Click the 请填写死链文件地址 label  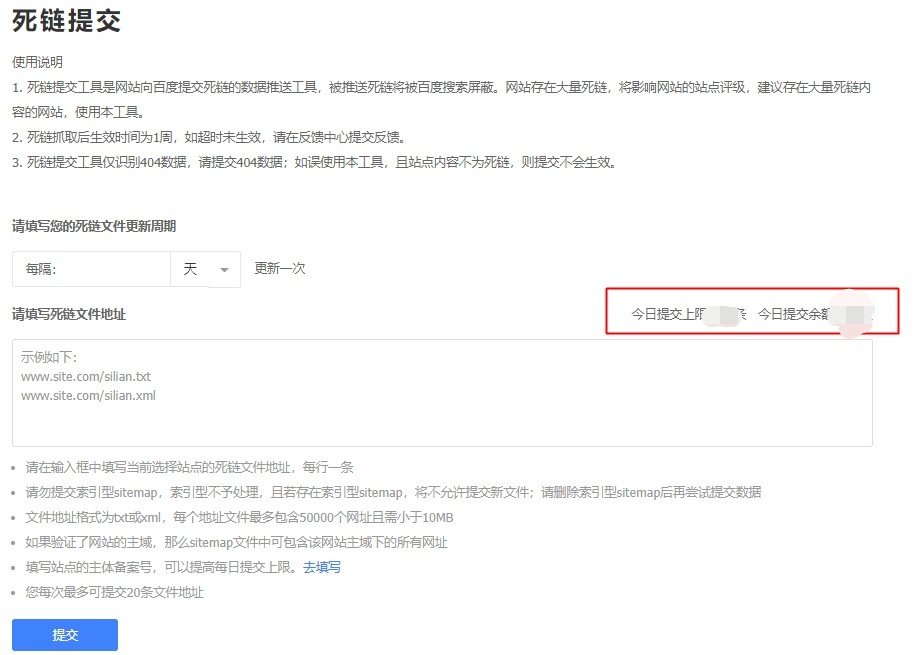pos(69,314)
